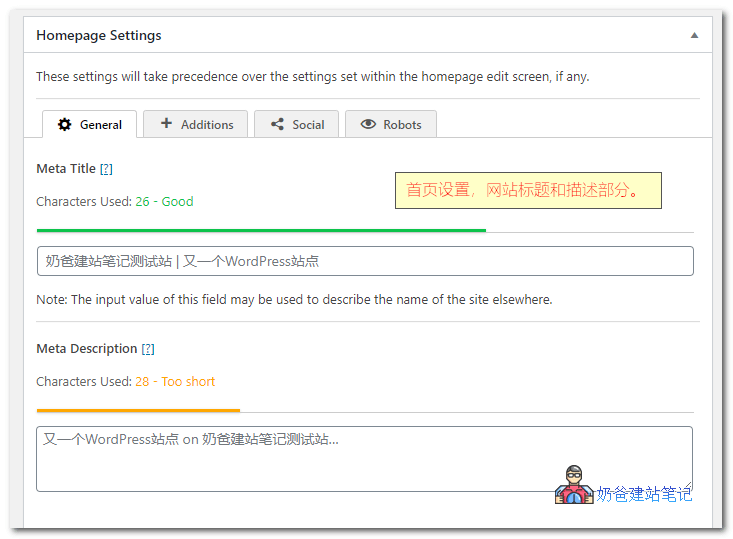Click the settings precedence description text
Viewport: 733px width, 539px height.
(x=312, y=77)
